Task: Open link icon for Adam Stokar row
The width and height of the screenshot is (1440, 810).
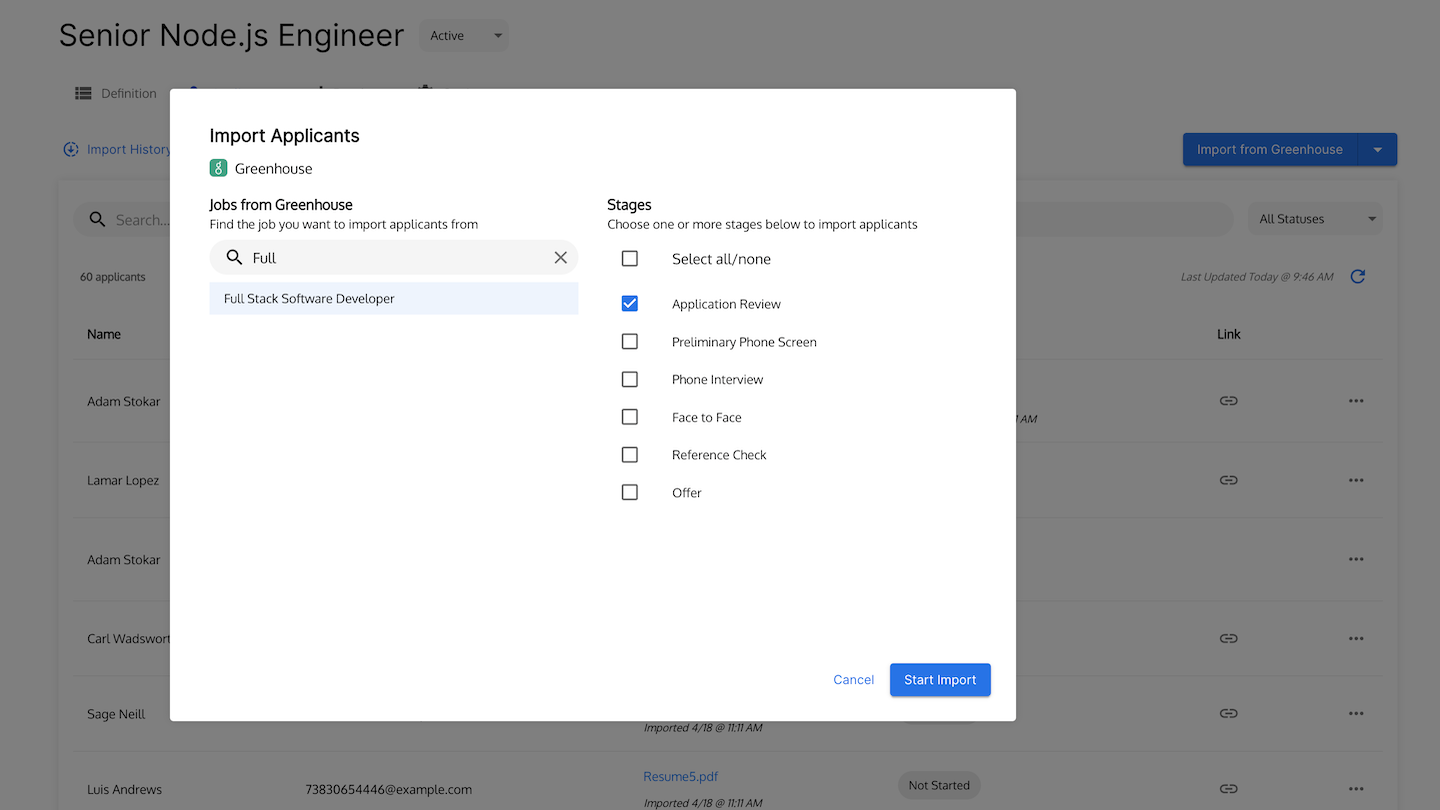Action: 1228,401
